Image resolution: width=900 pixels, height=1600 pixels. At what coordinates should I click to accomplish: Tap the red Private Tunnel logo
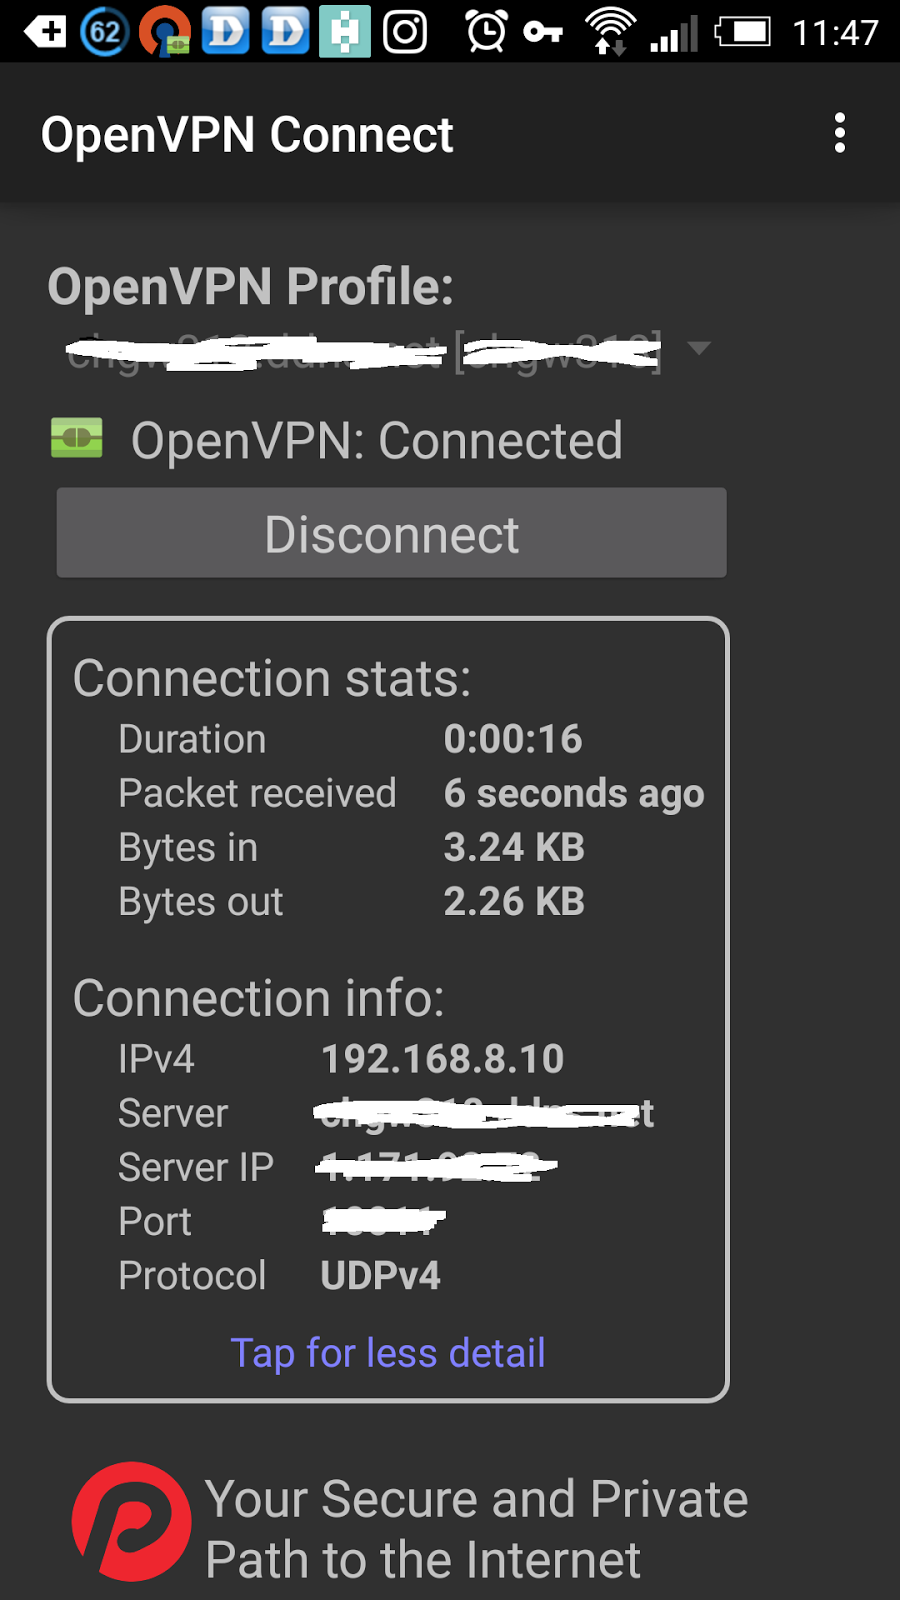click(x=131, y=1521)
